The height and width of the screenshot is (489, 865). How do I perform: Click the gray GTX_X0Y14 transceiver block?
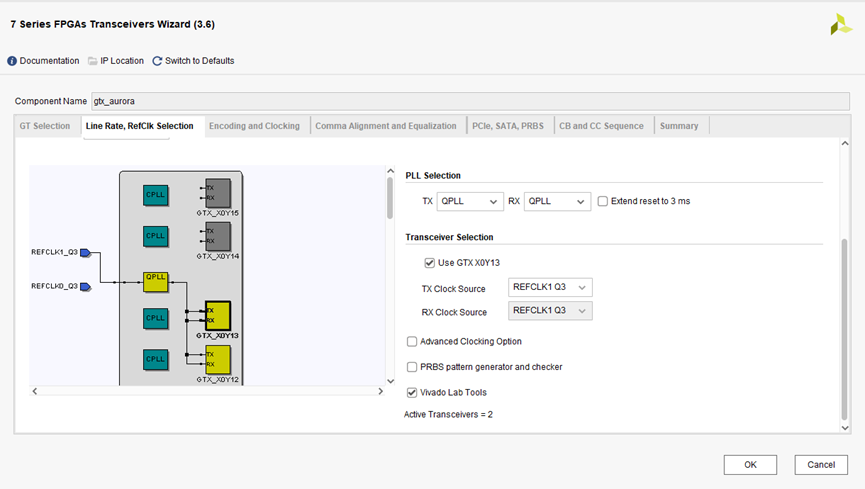(x=218, y=236)
